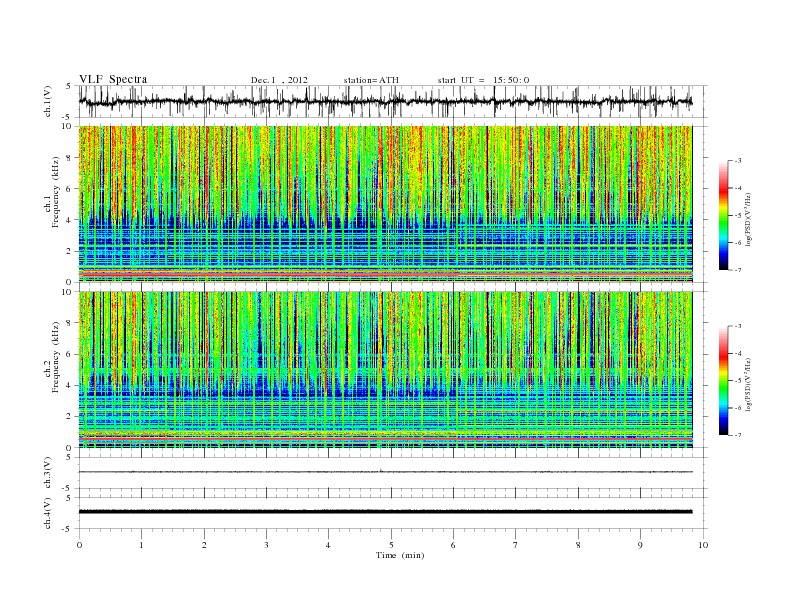Screen dimensions: 792x612
Task: Click the time axis tick label "3"
Action: point(266,545)
